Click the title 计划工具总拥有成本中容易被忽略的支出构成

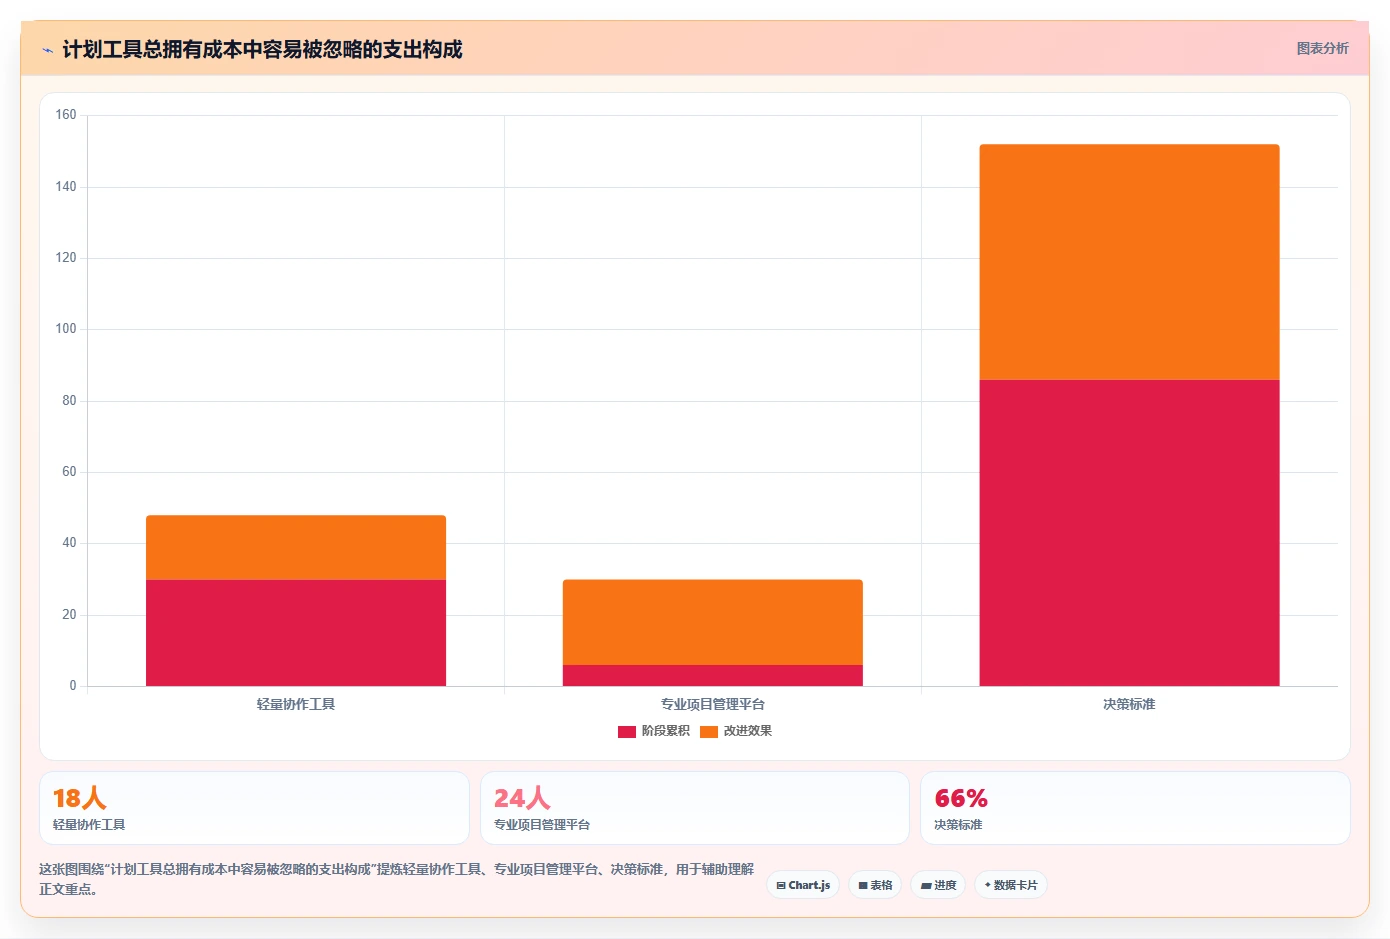point(262,50)
